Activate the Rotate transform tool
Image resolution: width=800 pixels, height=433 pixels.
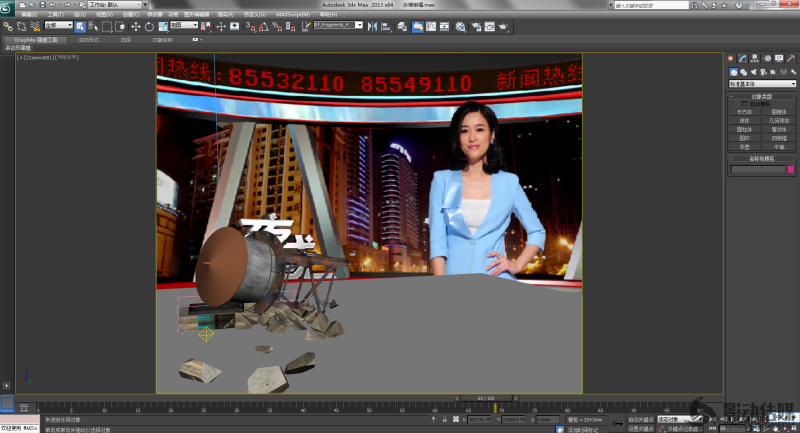(x=148, y=26)
